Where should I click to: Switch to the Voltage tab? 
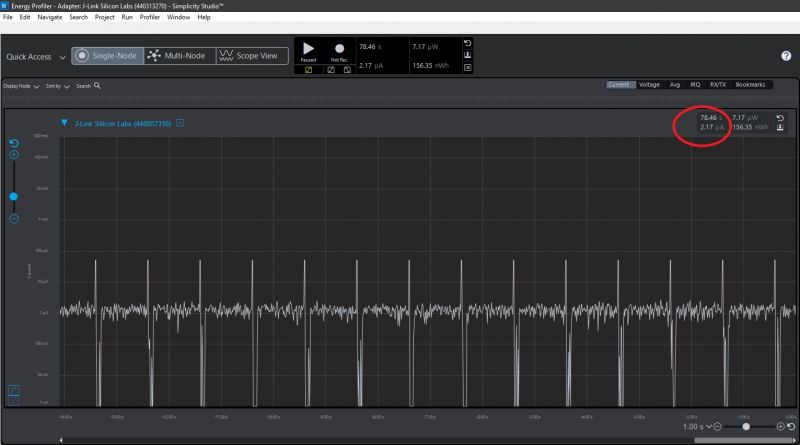pyautogui.click(x=649, y=85)
